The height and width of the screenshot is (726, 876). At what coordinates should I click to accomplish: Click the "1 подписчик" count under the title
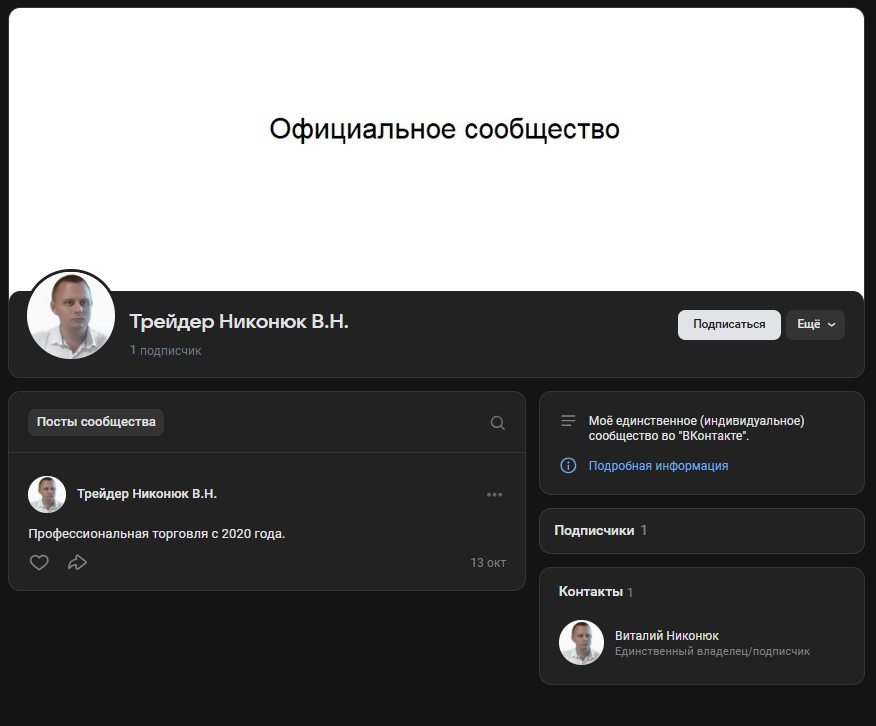click(x=165, y=351)
